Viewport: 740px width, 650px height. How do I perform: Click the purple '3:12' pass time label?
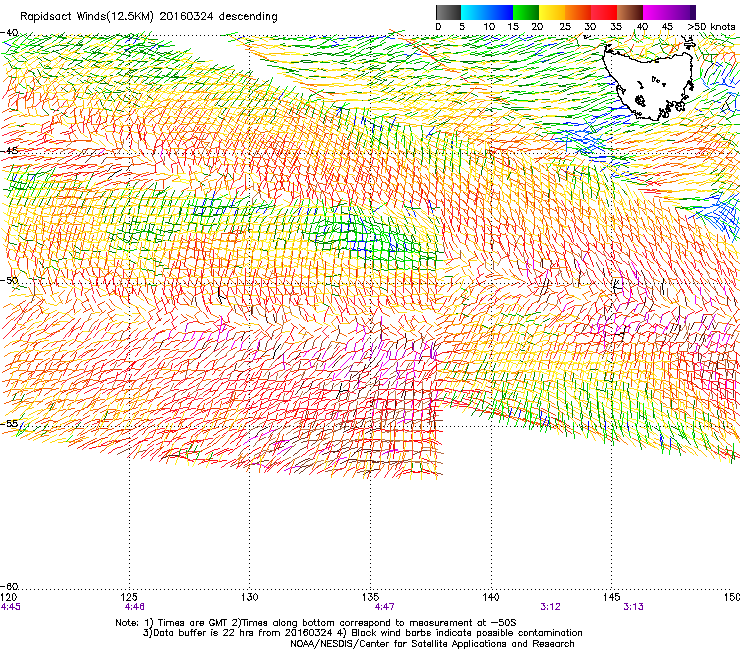point(551,607)
